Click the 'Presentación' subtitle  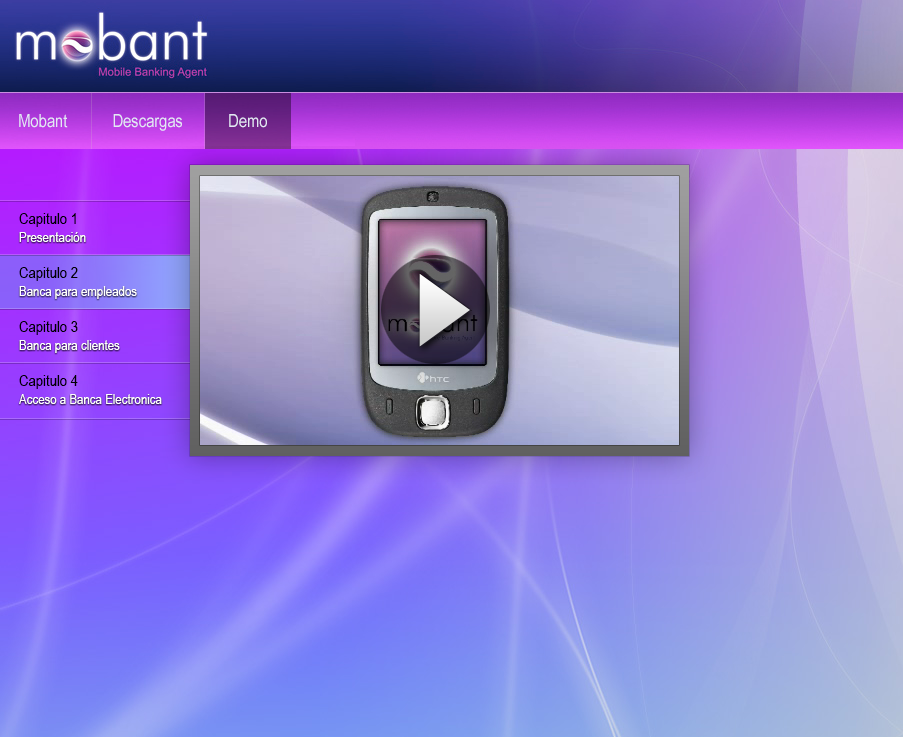pyautogui.click(x=52, y=238)
